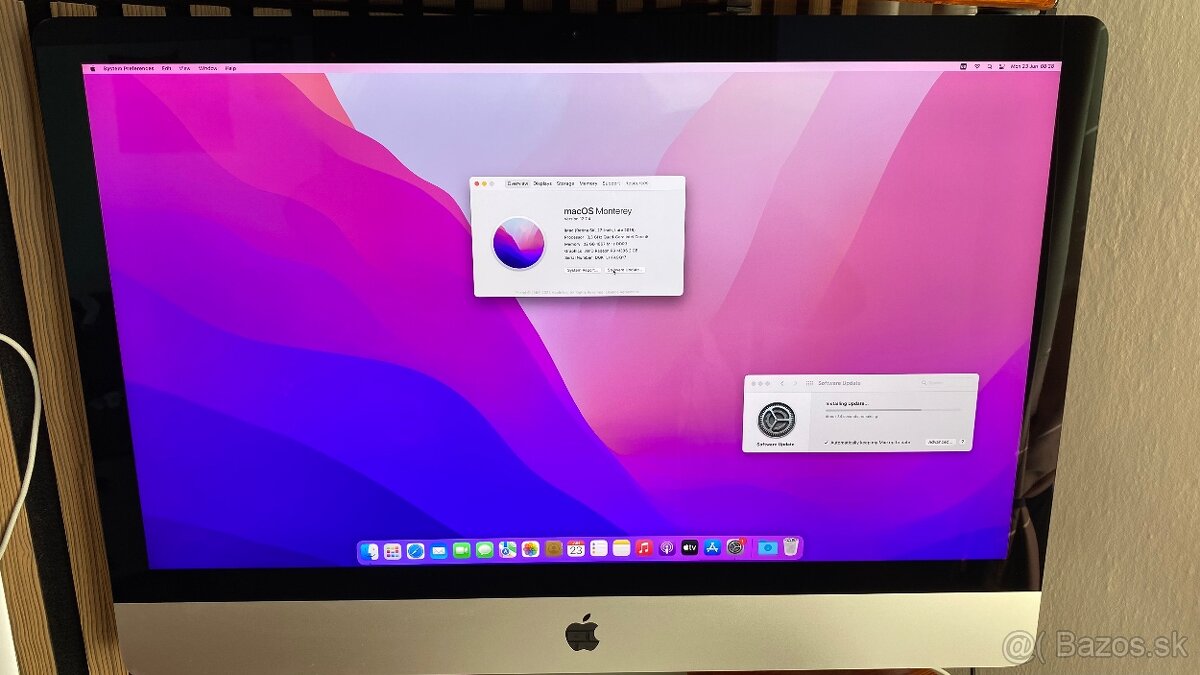This screenshot has width=1200, height=675.
Task: Launch Messages from the Dock
Action: coord(485,549)
